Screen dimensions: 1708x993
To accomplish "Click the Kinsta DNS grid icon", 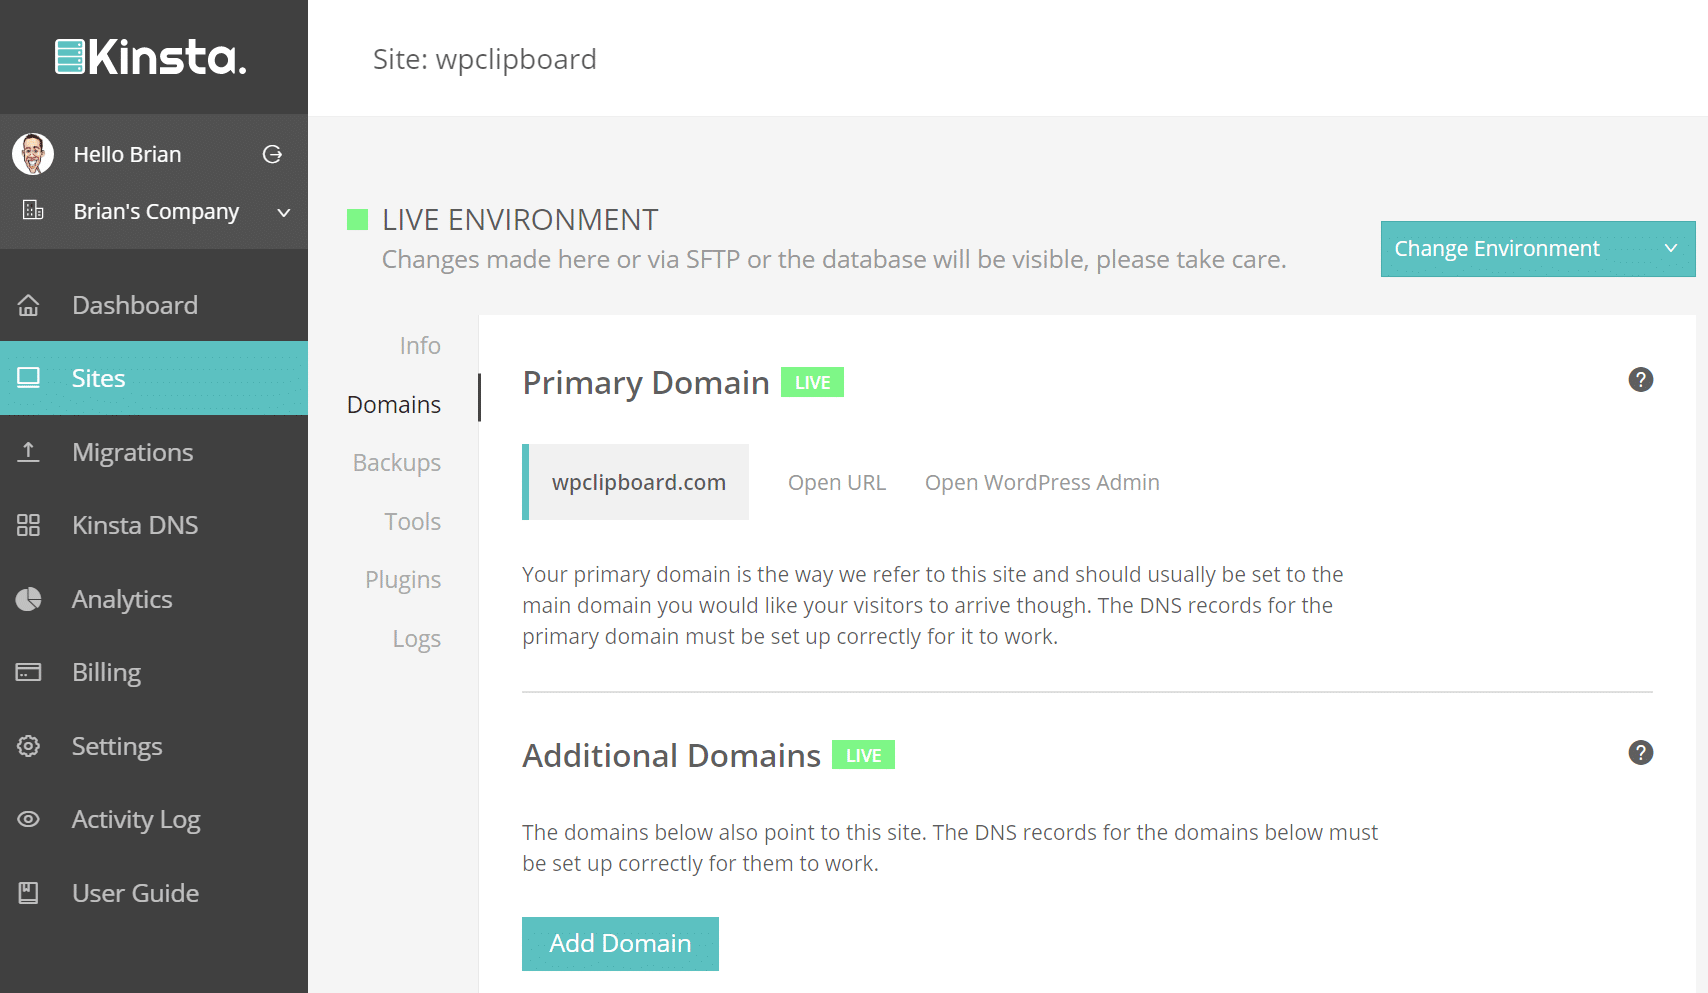I will pos(29,525).
